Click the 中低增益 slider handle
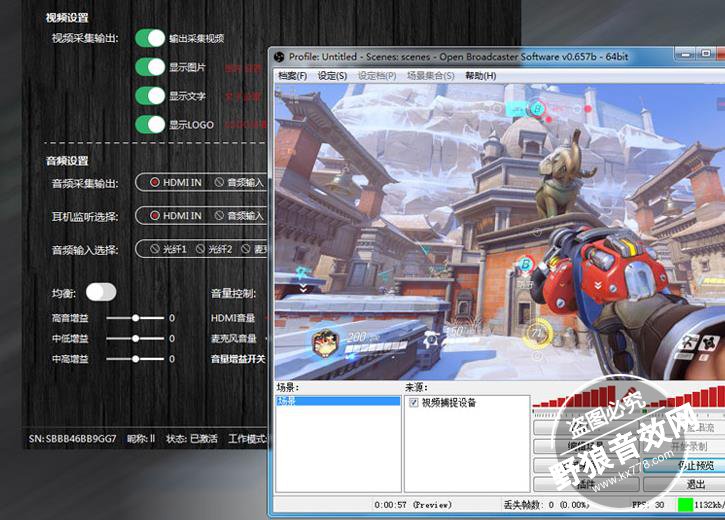 (135, 338)
